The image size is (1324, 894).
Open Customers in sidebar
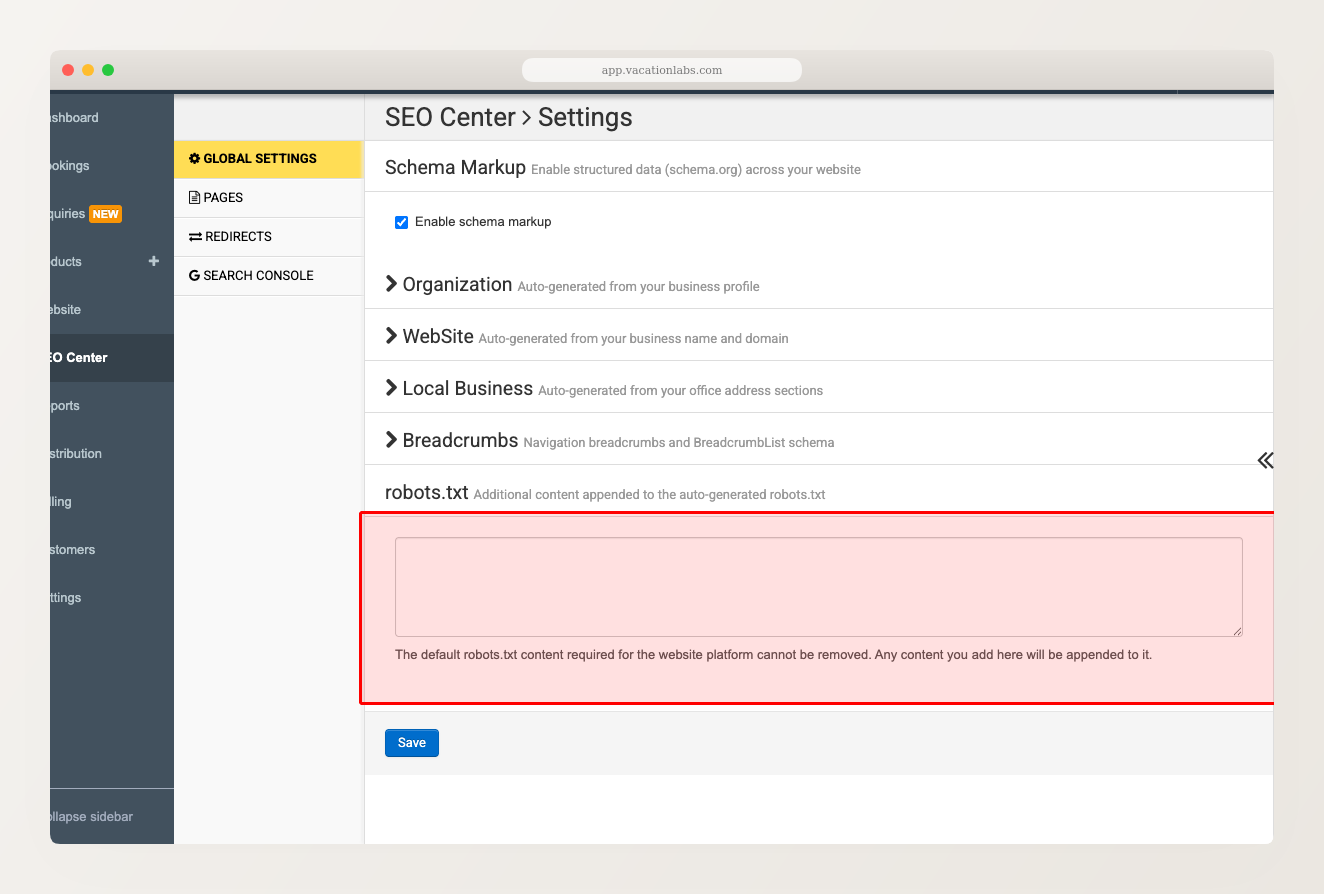(112, 550)
